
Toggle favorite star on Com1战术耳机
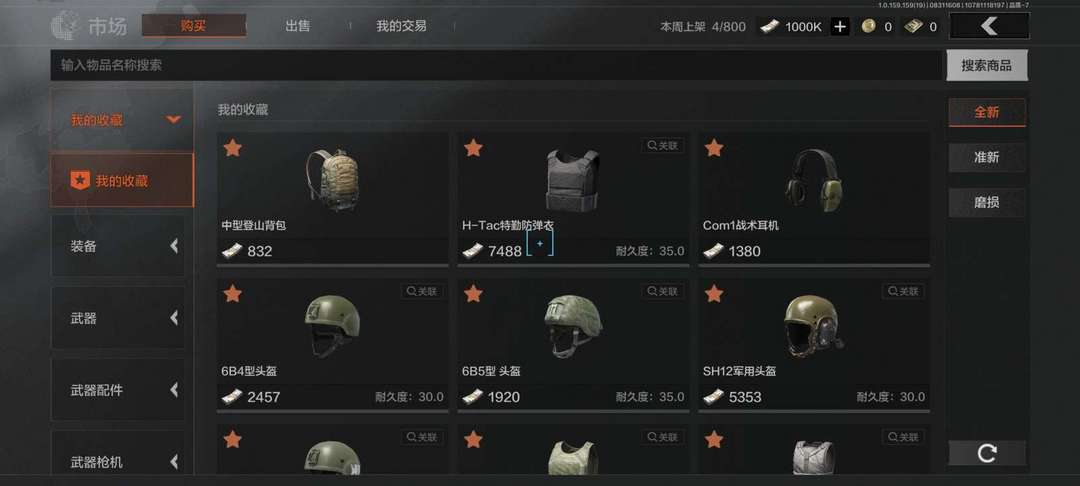(714, 148)
